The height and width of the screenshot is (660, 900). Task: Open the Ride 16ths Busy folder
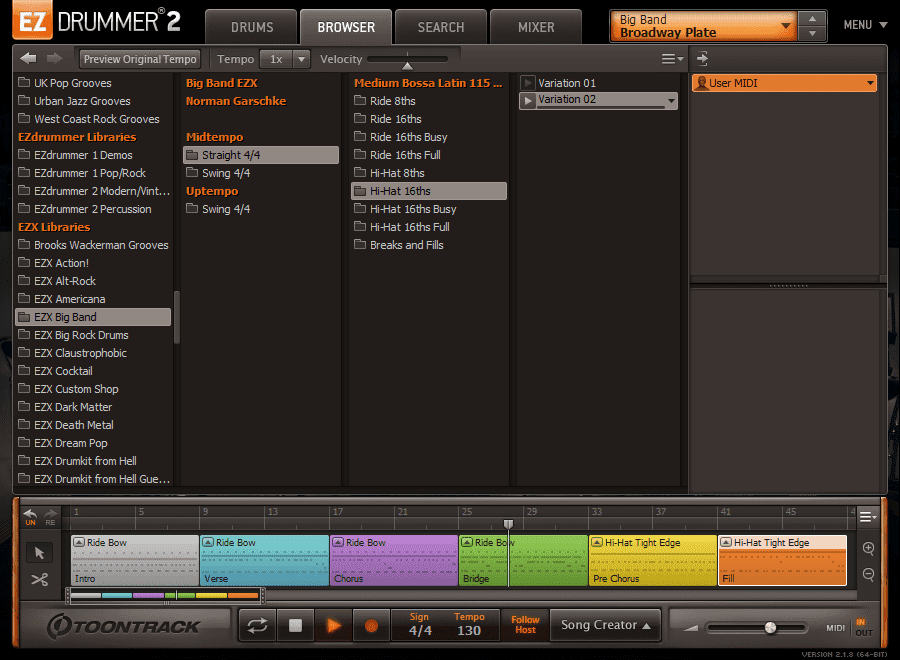point(429,137)
